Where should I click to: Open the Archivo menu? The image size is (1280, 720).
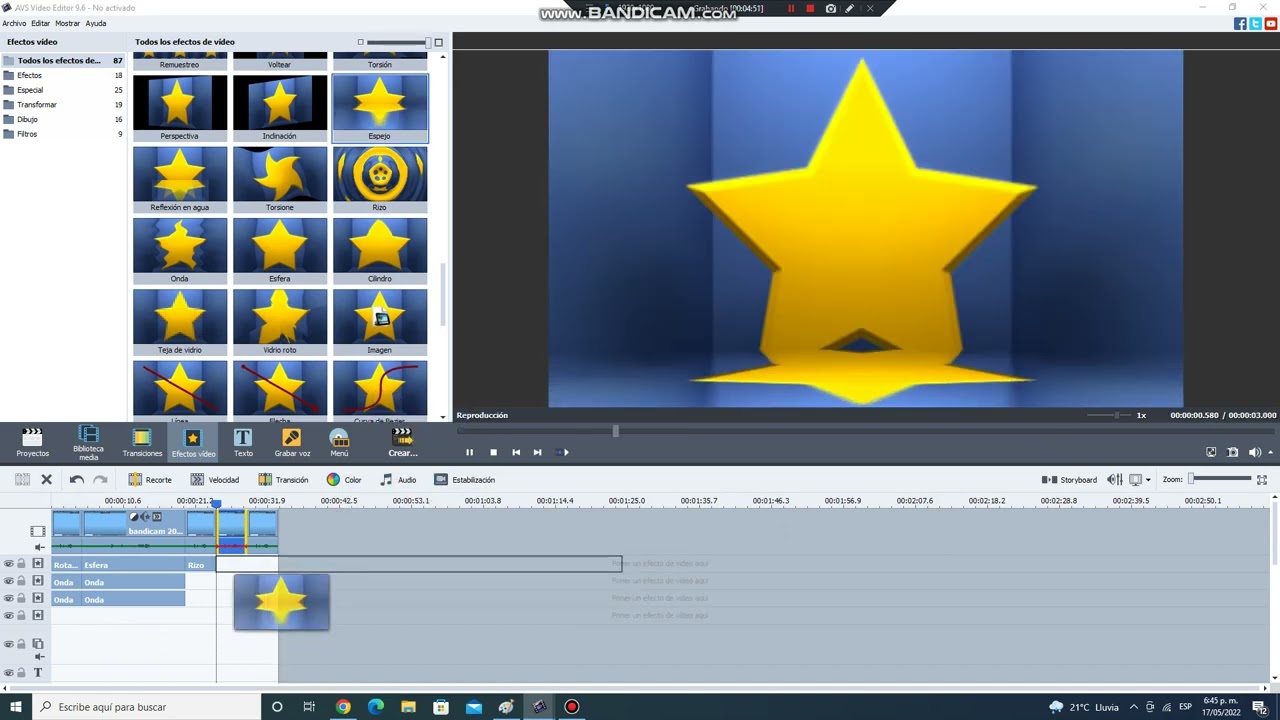(14, 23)
